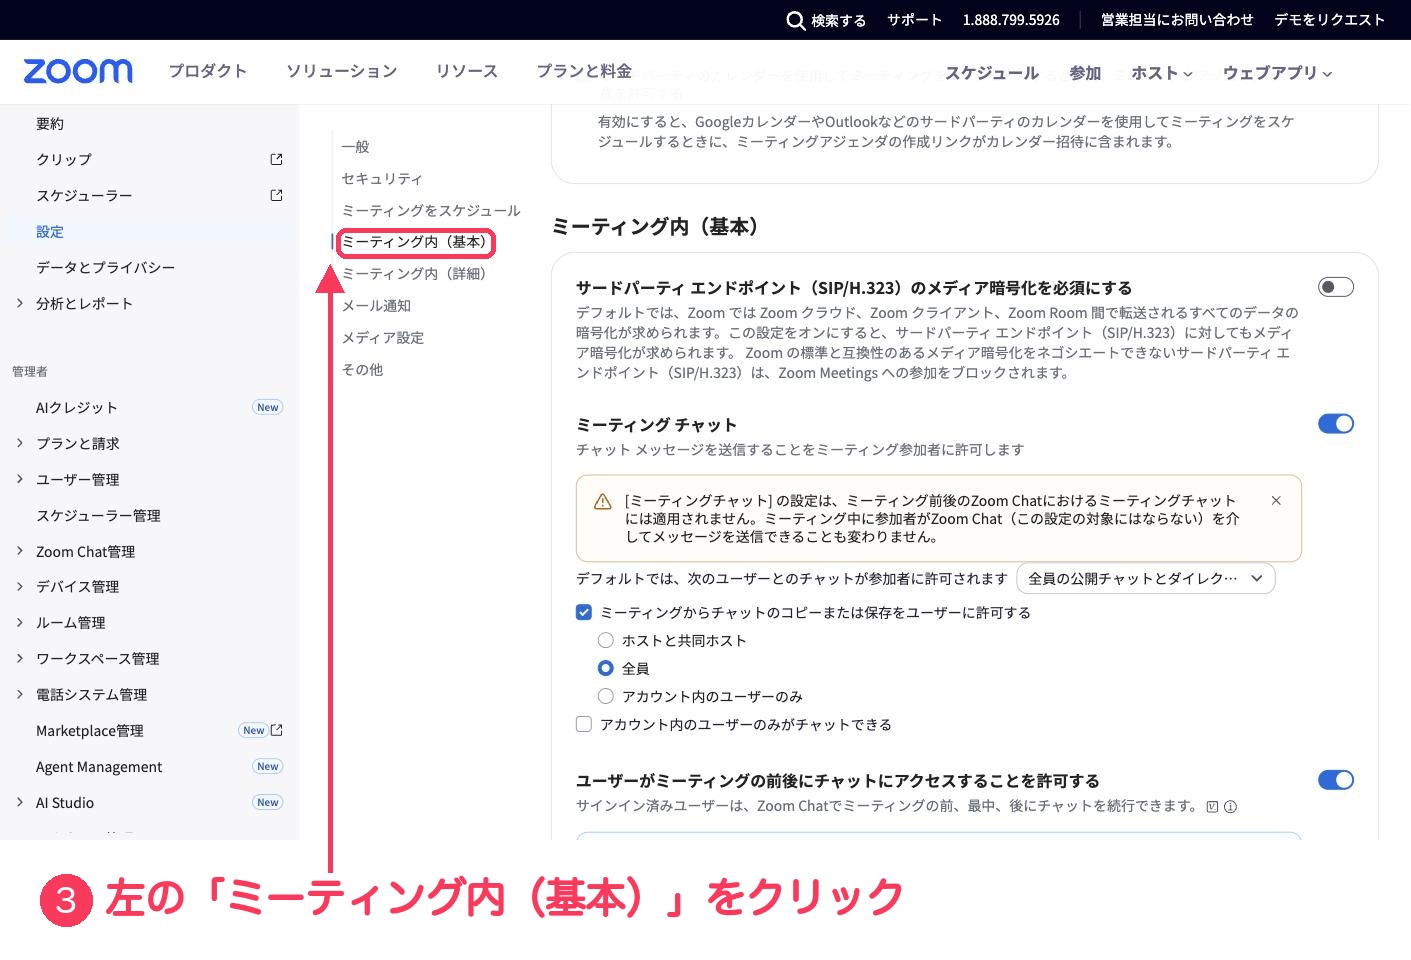
Task: Open the リソース menu
Action: pyautogui.click(x=467, y=71)
